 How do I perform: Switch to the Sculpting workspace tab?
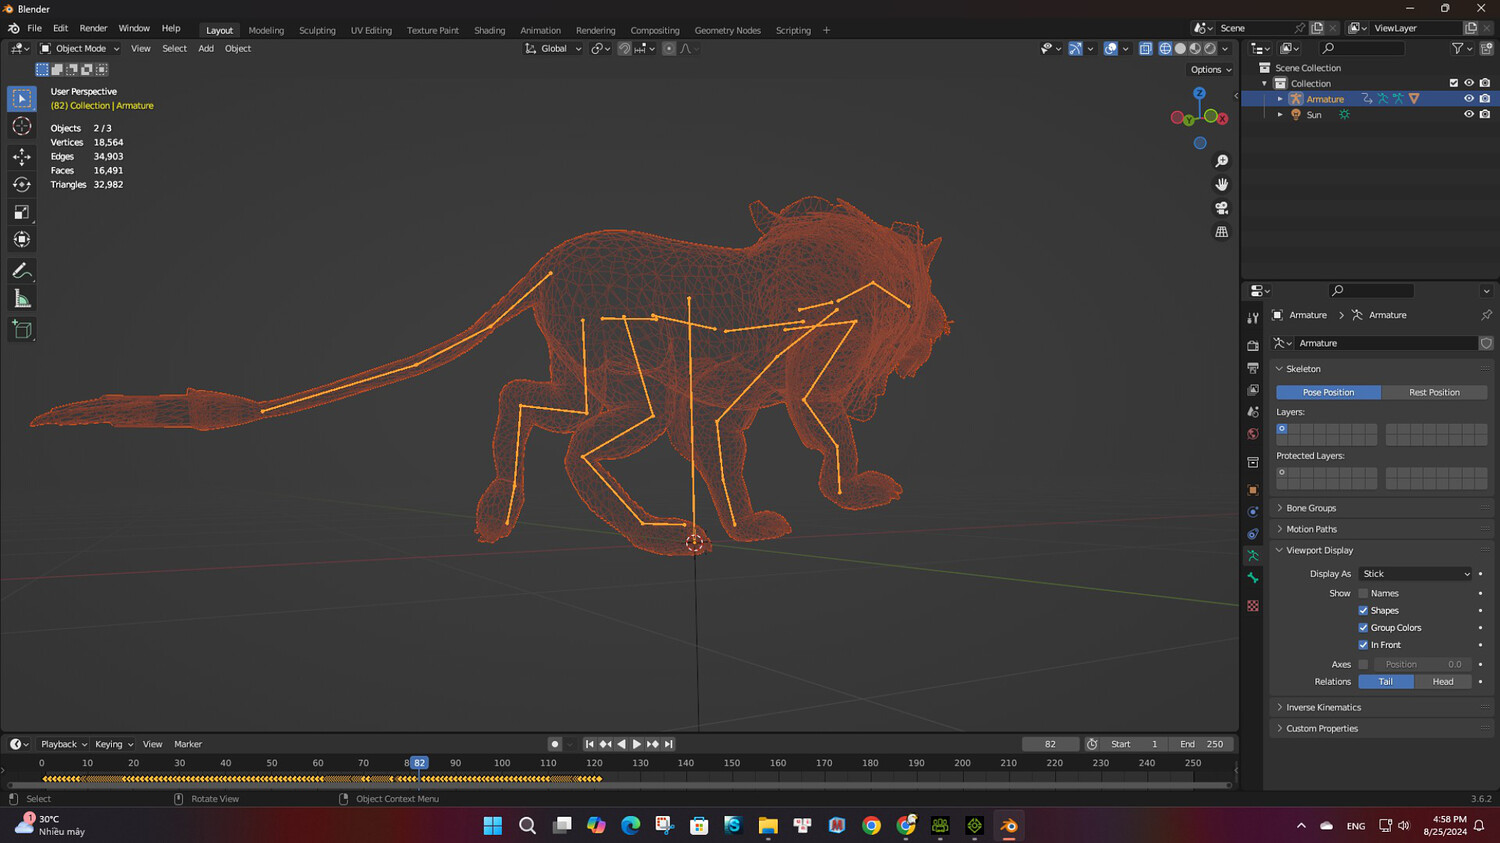(x=317, y=30)
